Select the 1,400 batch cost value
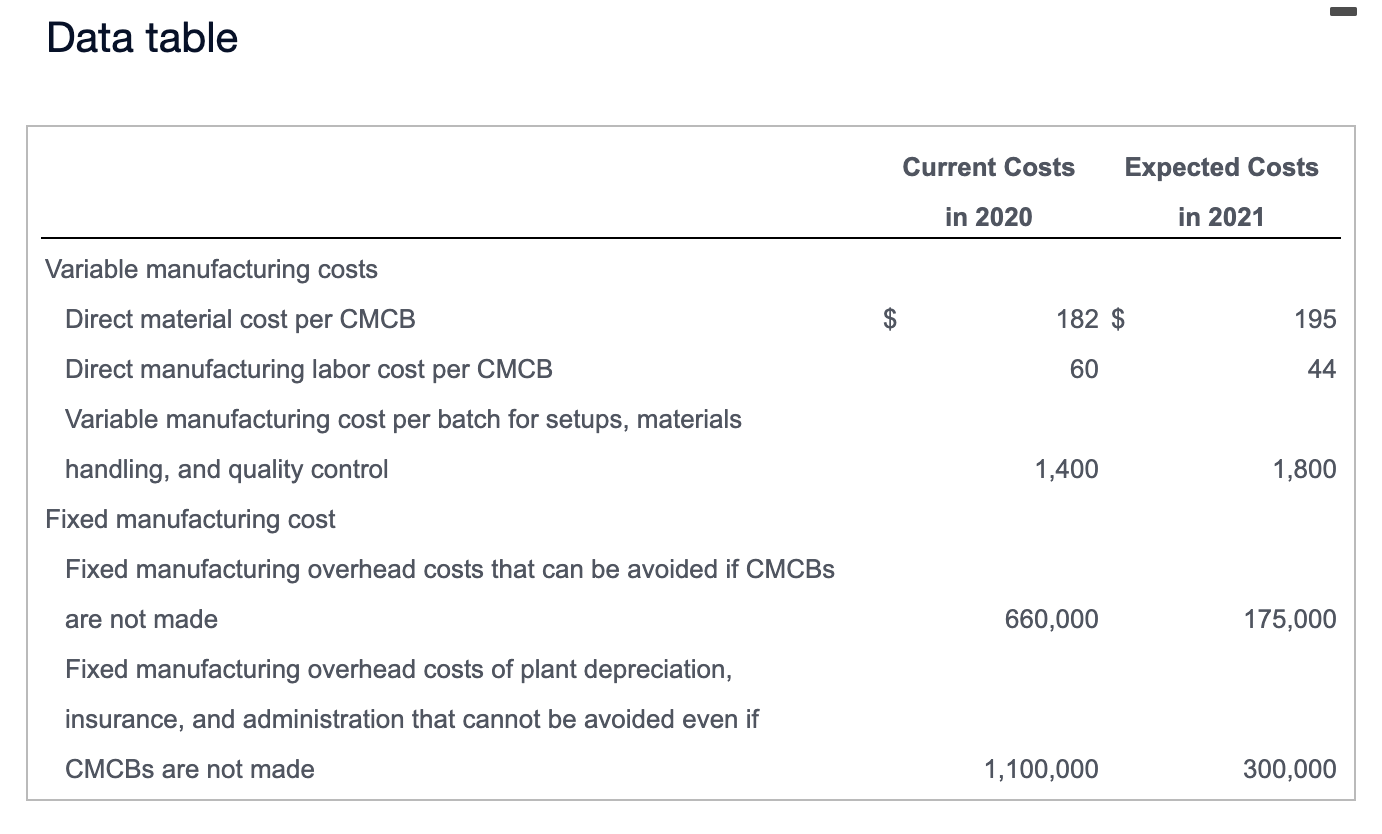The image size is (1382, 834). pyautogui.click(x=1065, y=469)
